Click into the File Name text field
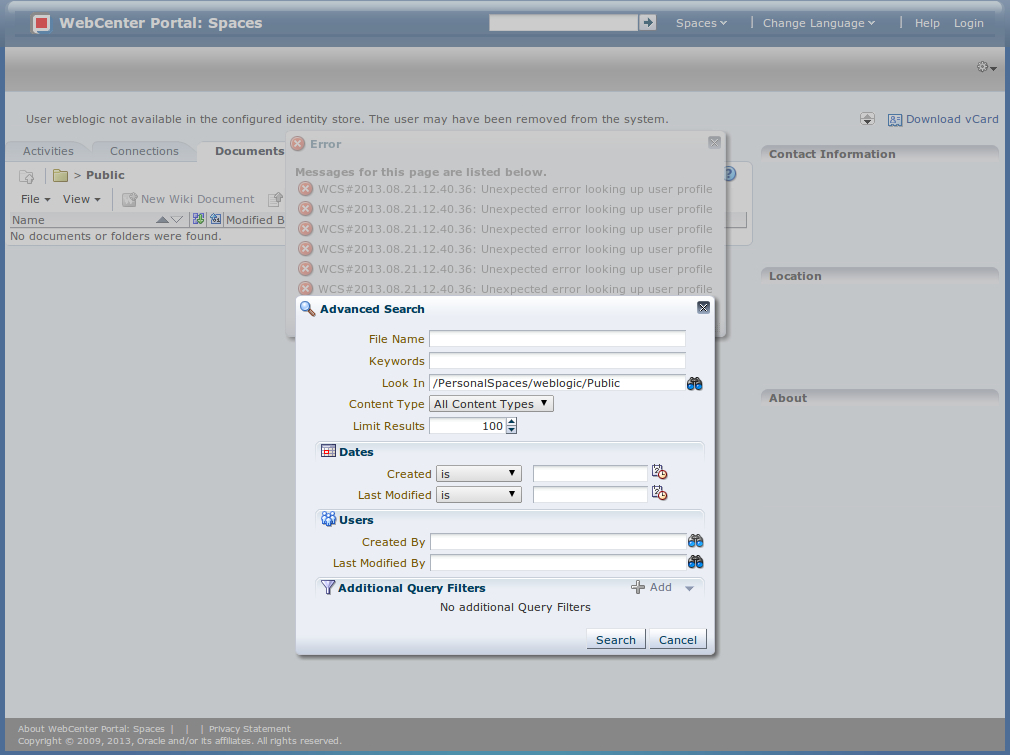1010x755 pixels. click(557, 339)
